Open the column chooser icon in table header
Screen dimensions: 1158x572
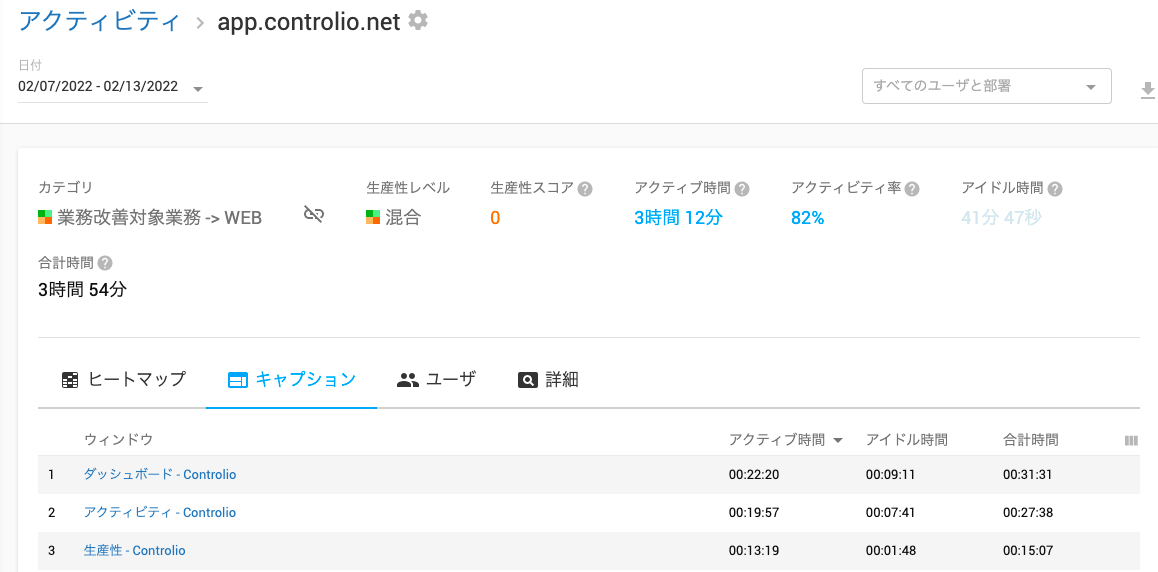[x=1131, y=440]
